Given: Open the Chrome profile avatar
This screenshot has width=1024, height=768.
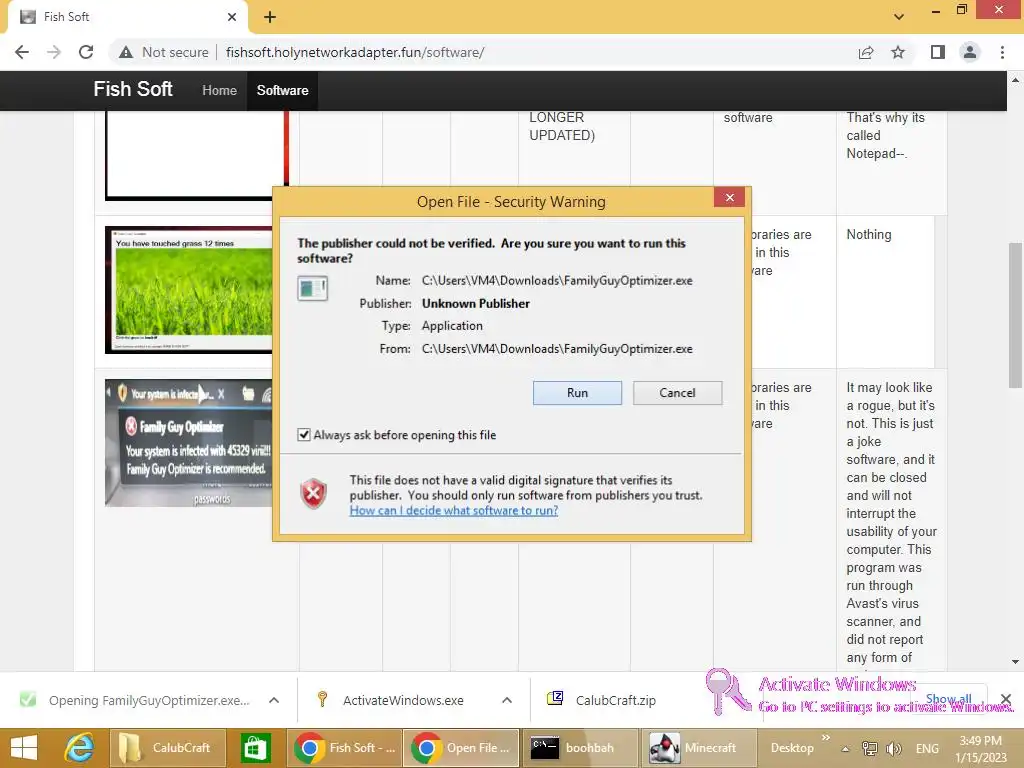Looking at the screenshot, I should pos(970,52).
